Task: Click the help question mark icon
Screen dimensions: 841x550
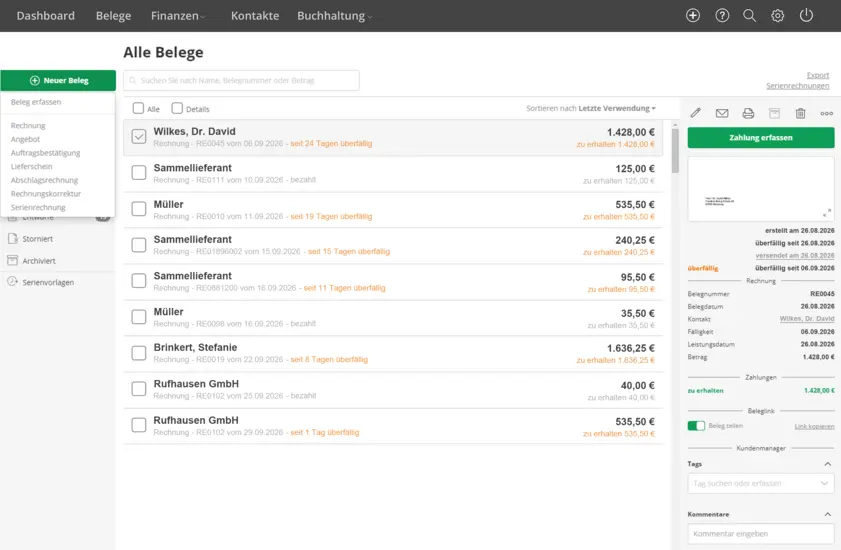Action: [722, 16]
